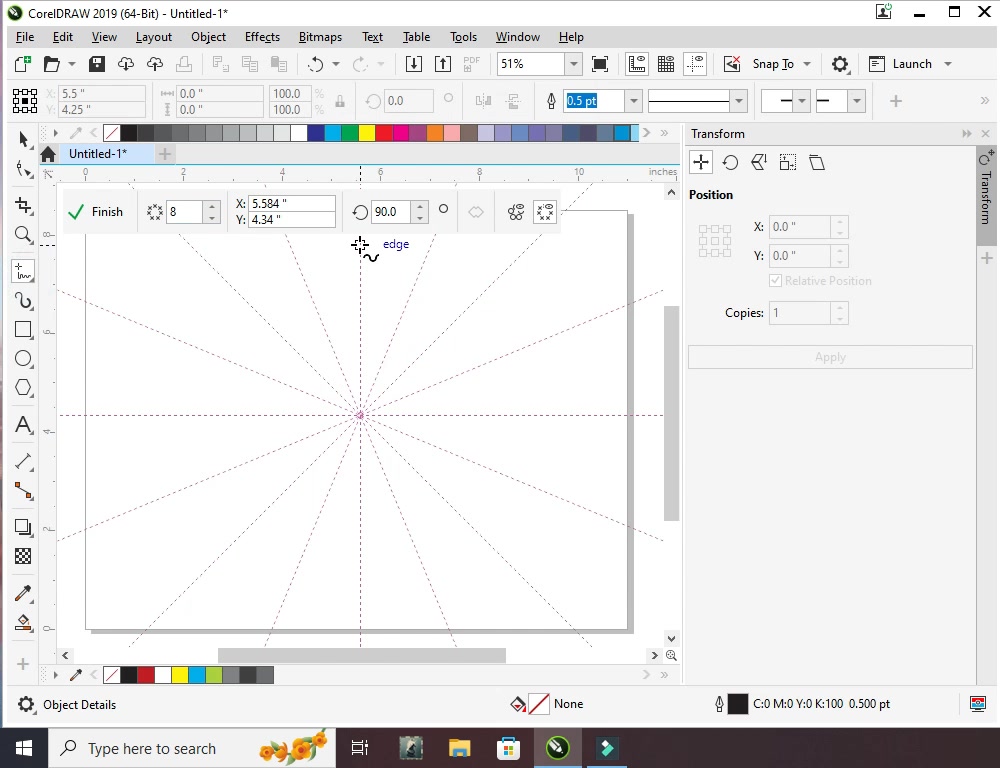Add a new document tab with plus

[165, 154]
